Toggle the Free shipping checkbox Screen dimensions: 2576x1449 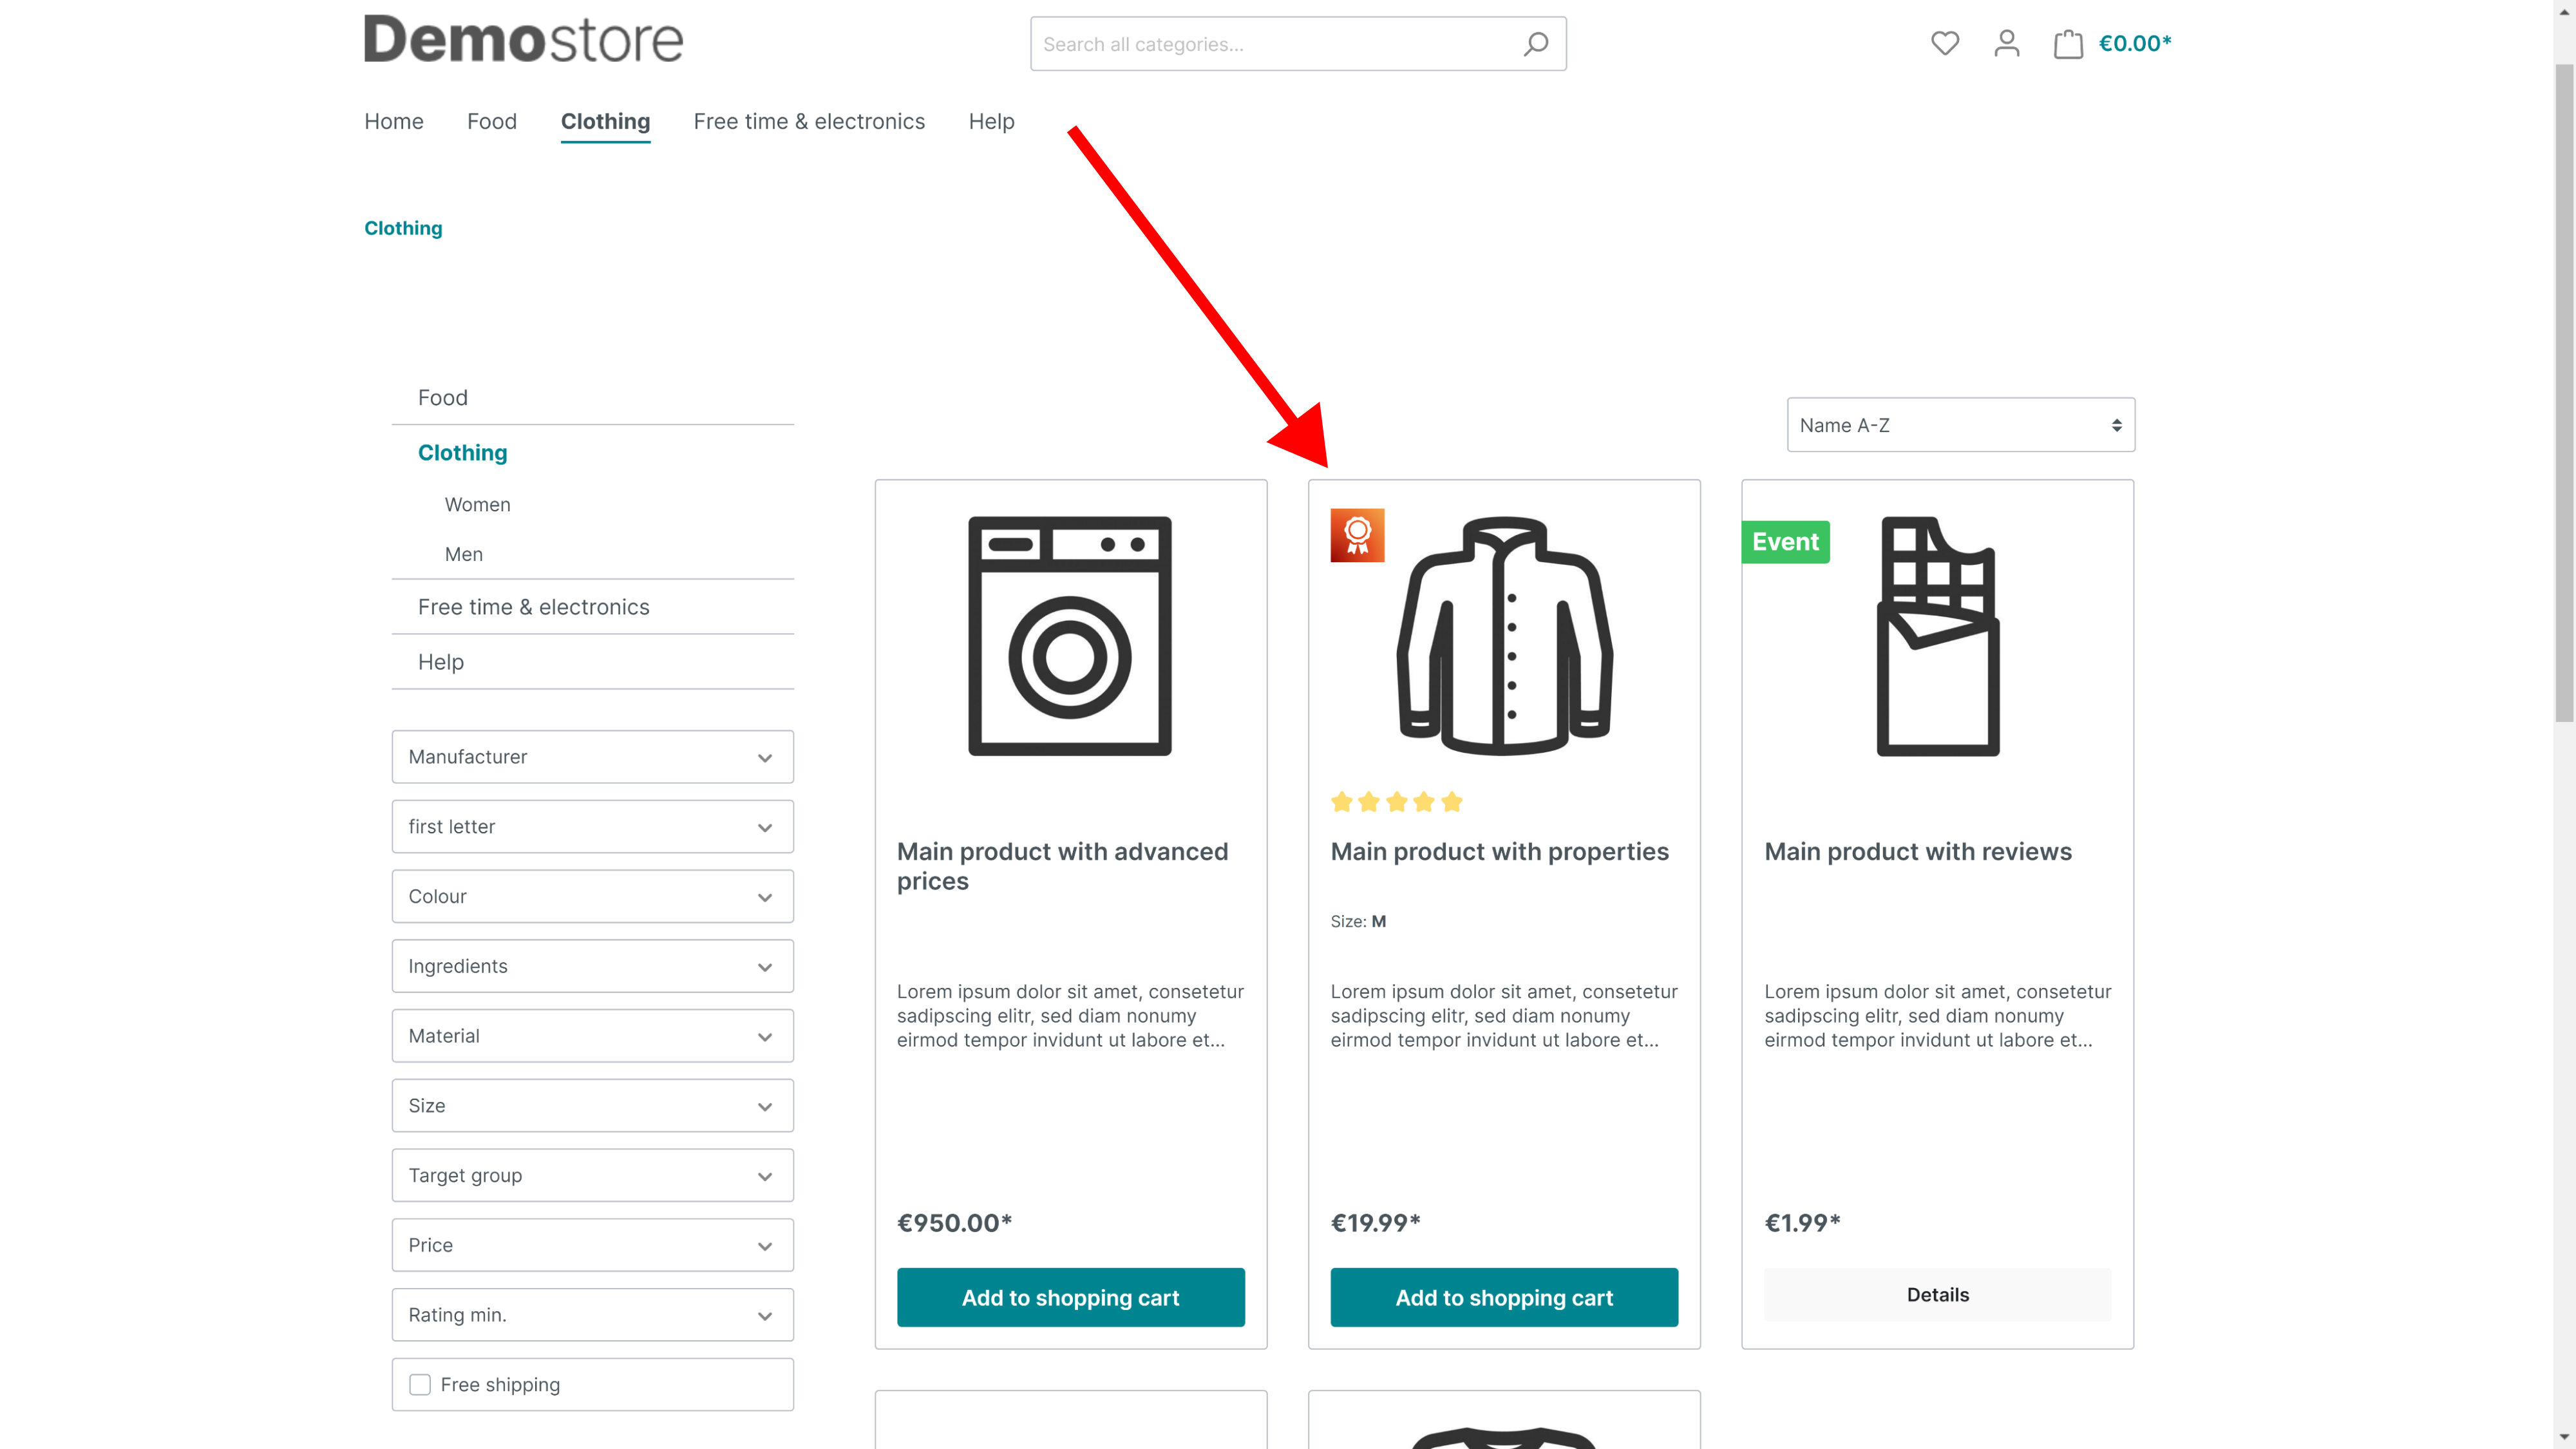[419, 1383]
